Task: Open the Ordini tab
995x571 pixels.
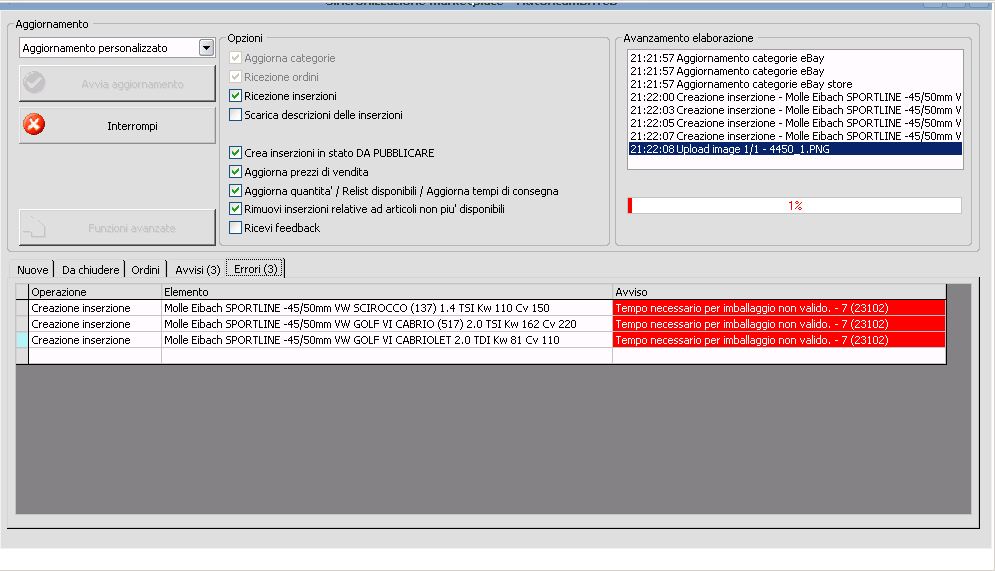Action: (x=145, y=270)
